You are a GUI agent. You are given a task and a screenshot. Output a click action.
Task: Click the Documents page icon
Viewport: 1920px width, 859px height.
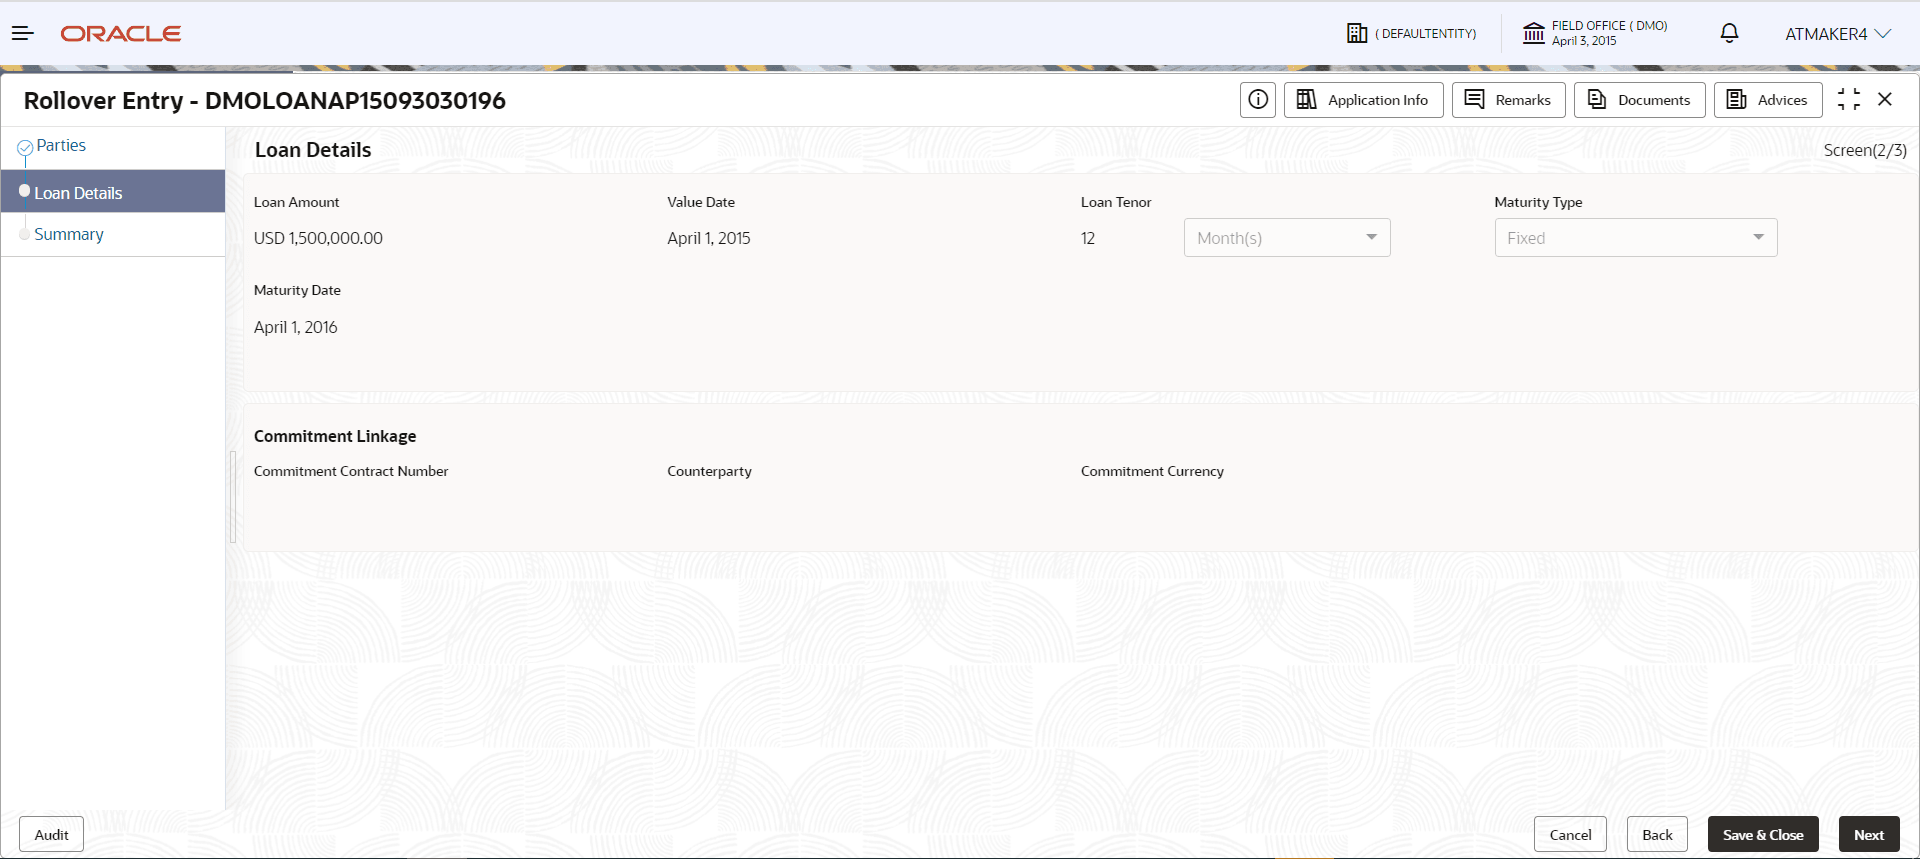point(1597,99)
